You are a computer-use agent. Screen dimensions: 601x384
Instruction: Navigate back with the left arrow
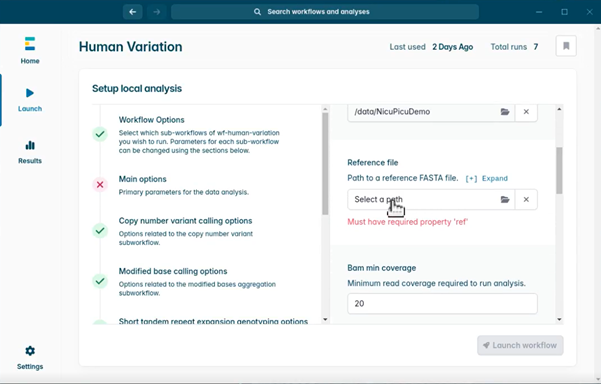pyautogui.click(x=133, y=12)
